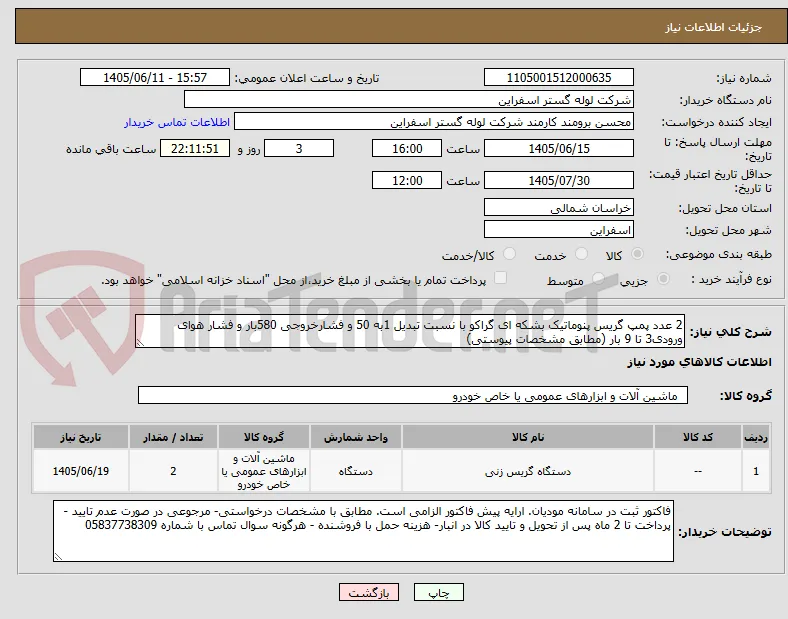Click the چاپ (print) button

(x=438, y=592)
